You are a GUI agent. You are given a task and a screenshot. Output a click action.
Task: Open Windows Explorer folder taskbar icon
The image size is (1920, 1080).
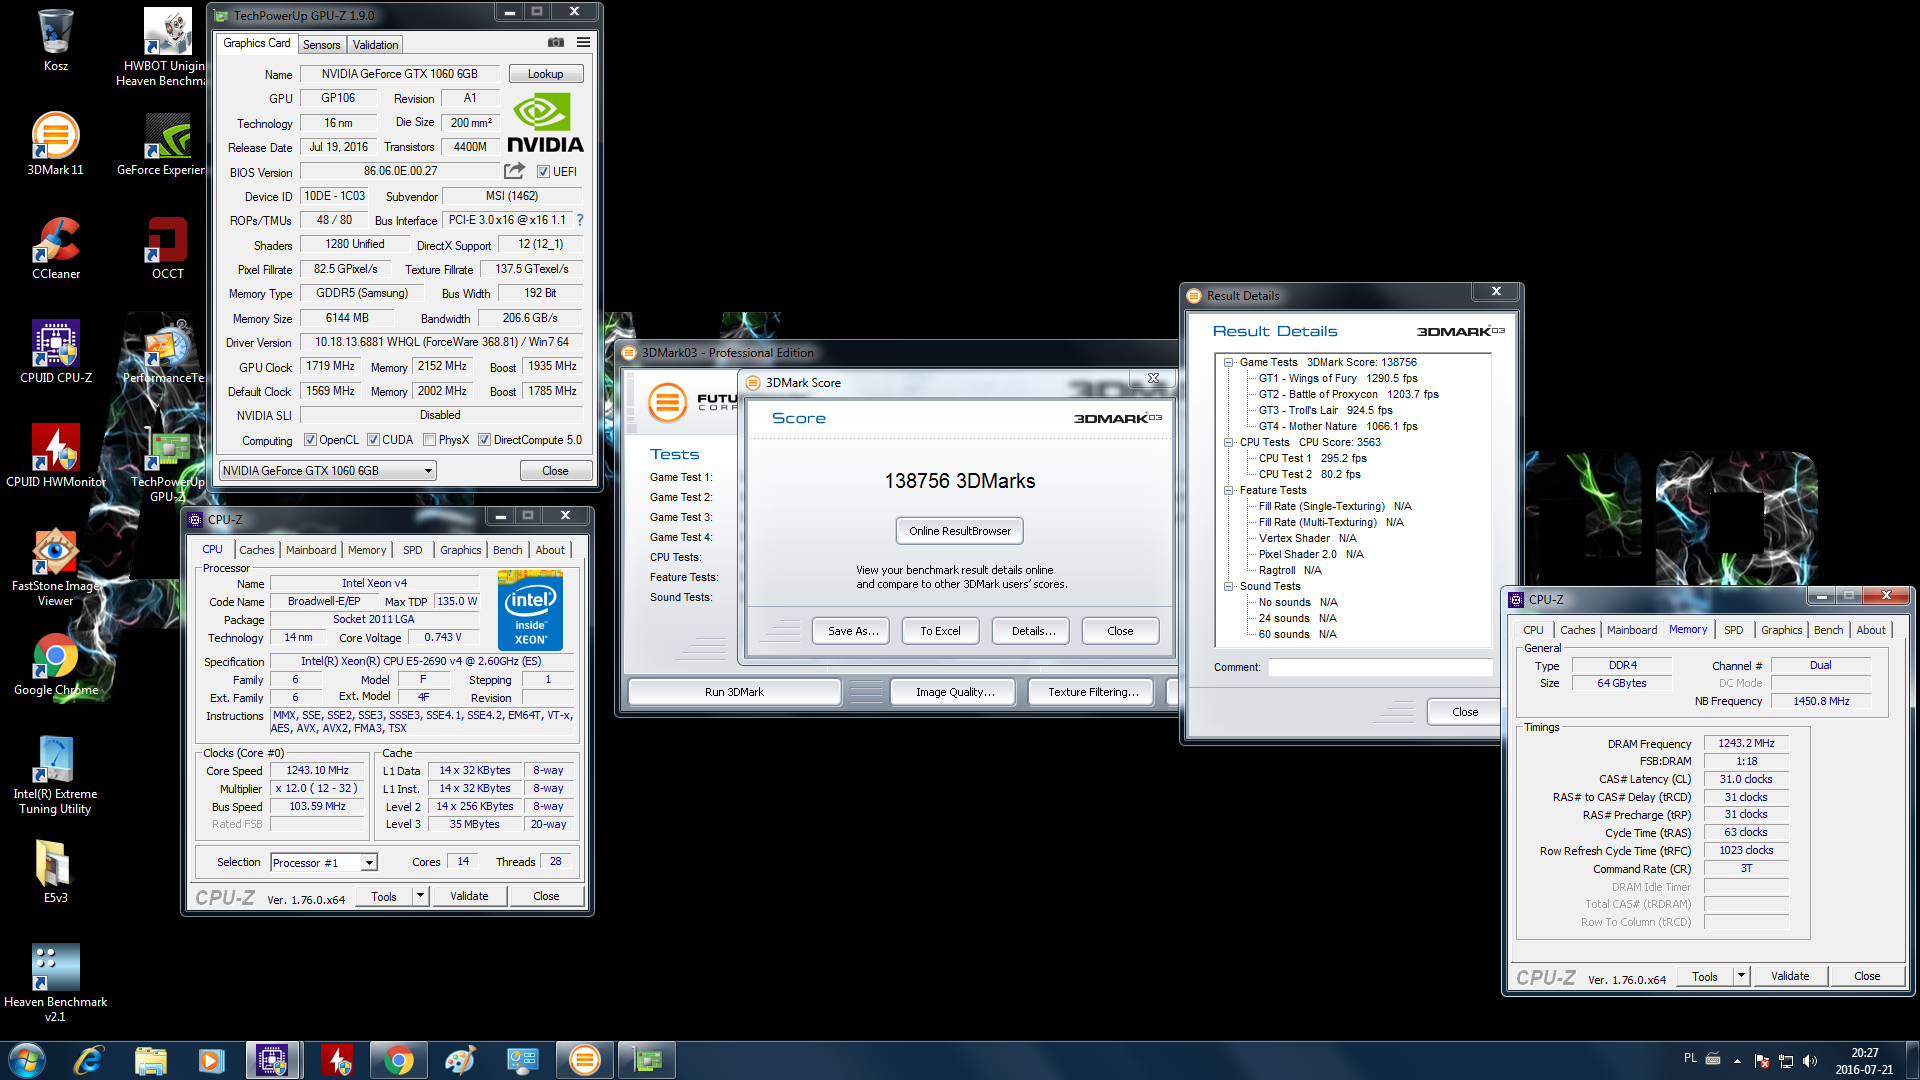[x=150, y=1060]
